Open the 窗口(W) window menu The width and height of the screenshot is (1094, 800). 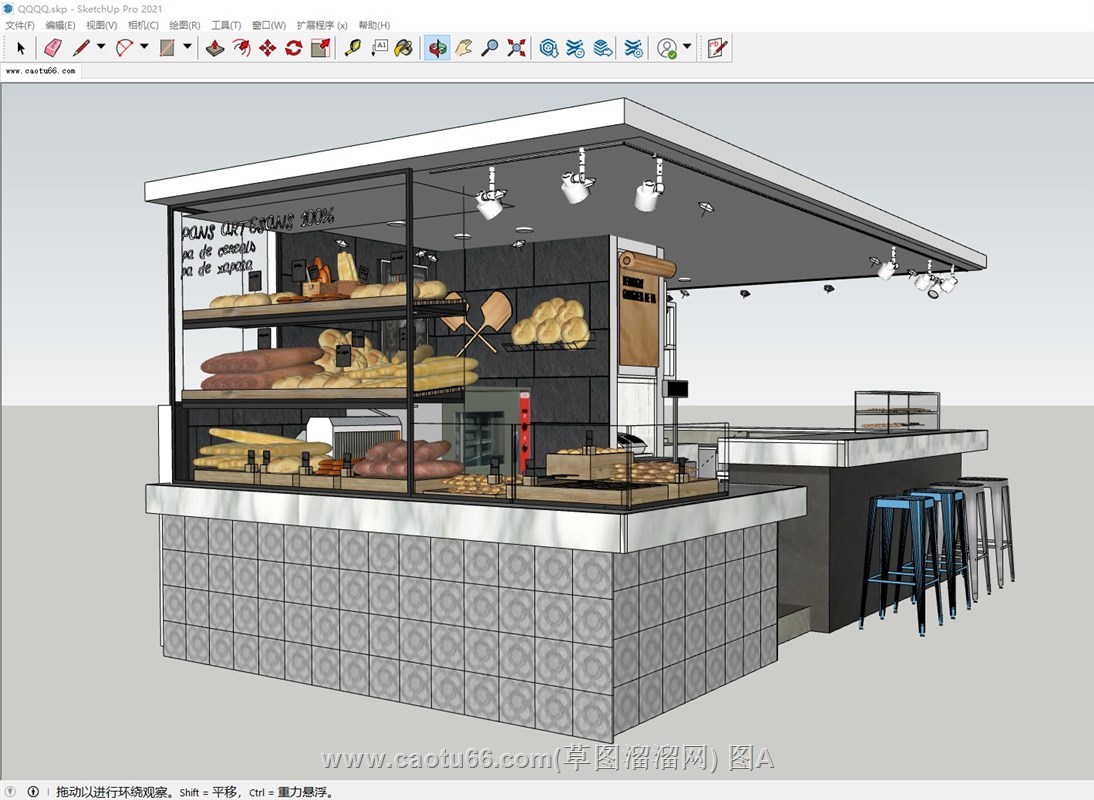pyautogui.click(x=268, y=25)
